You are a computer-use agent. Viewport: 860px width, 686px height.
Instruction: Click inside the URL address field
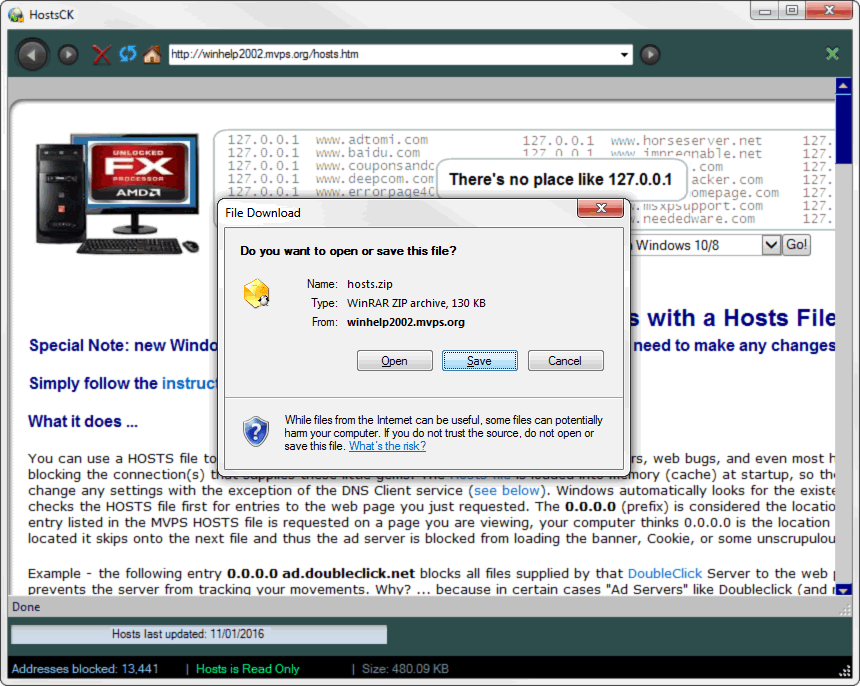pyautogui.click(x=393, y=54)
